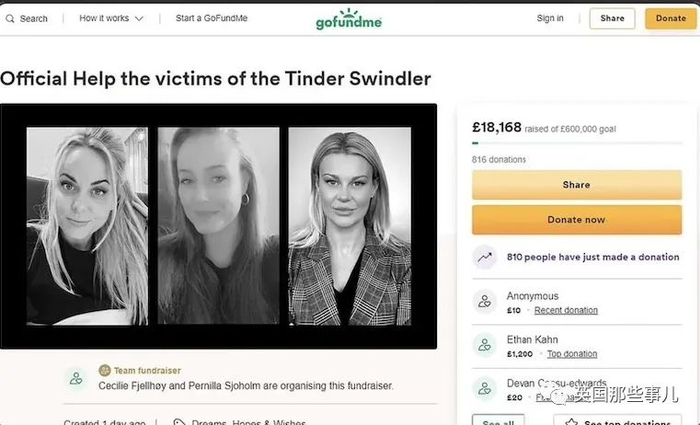The width and height of the screenshot is (700, 425).
Task: Click the right woman's photo in banner
Action: click(x=350, y=226)
